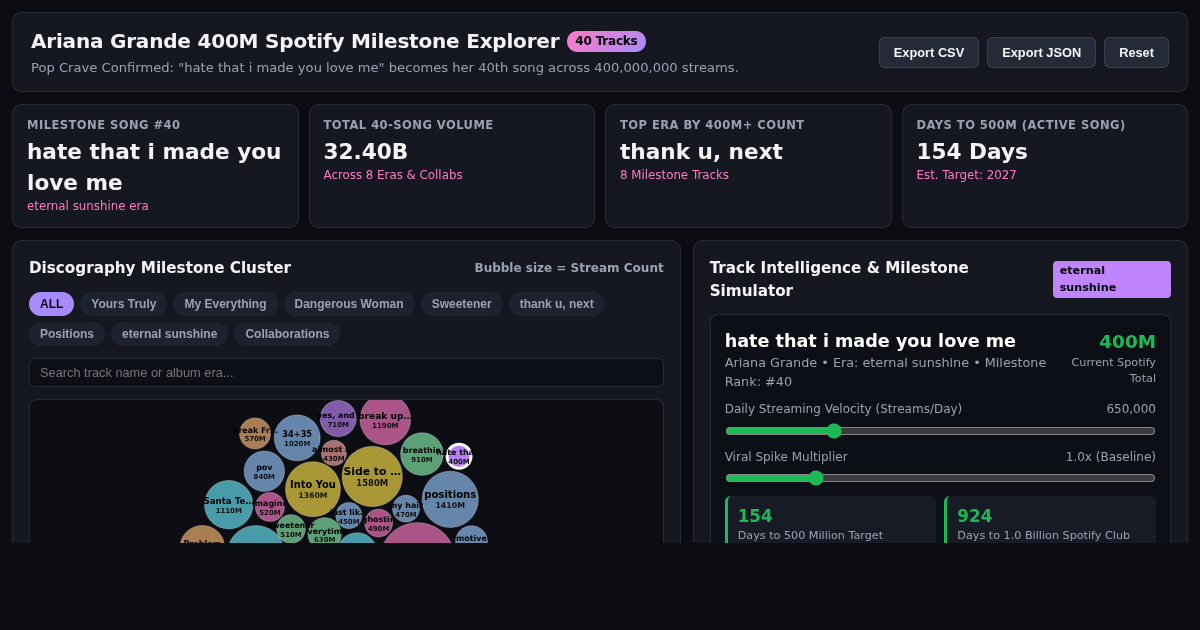Select the sweetener 510M bubble
This screenshot has width=1200, height=630.
tap(291, 529)
